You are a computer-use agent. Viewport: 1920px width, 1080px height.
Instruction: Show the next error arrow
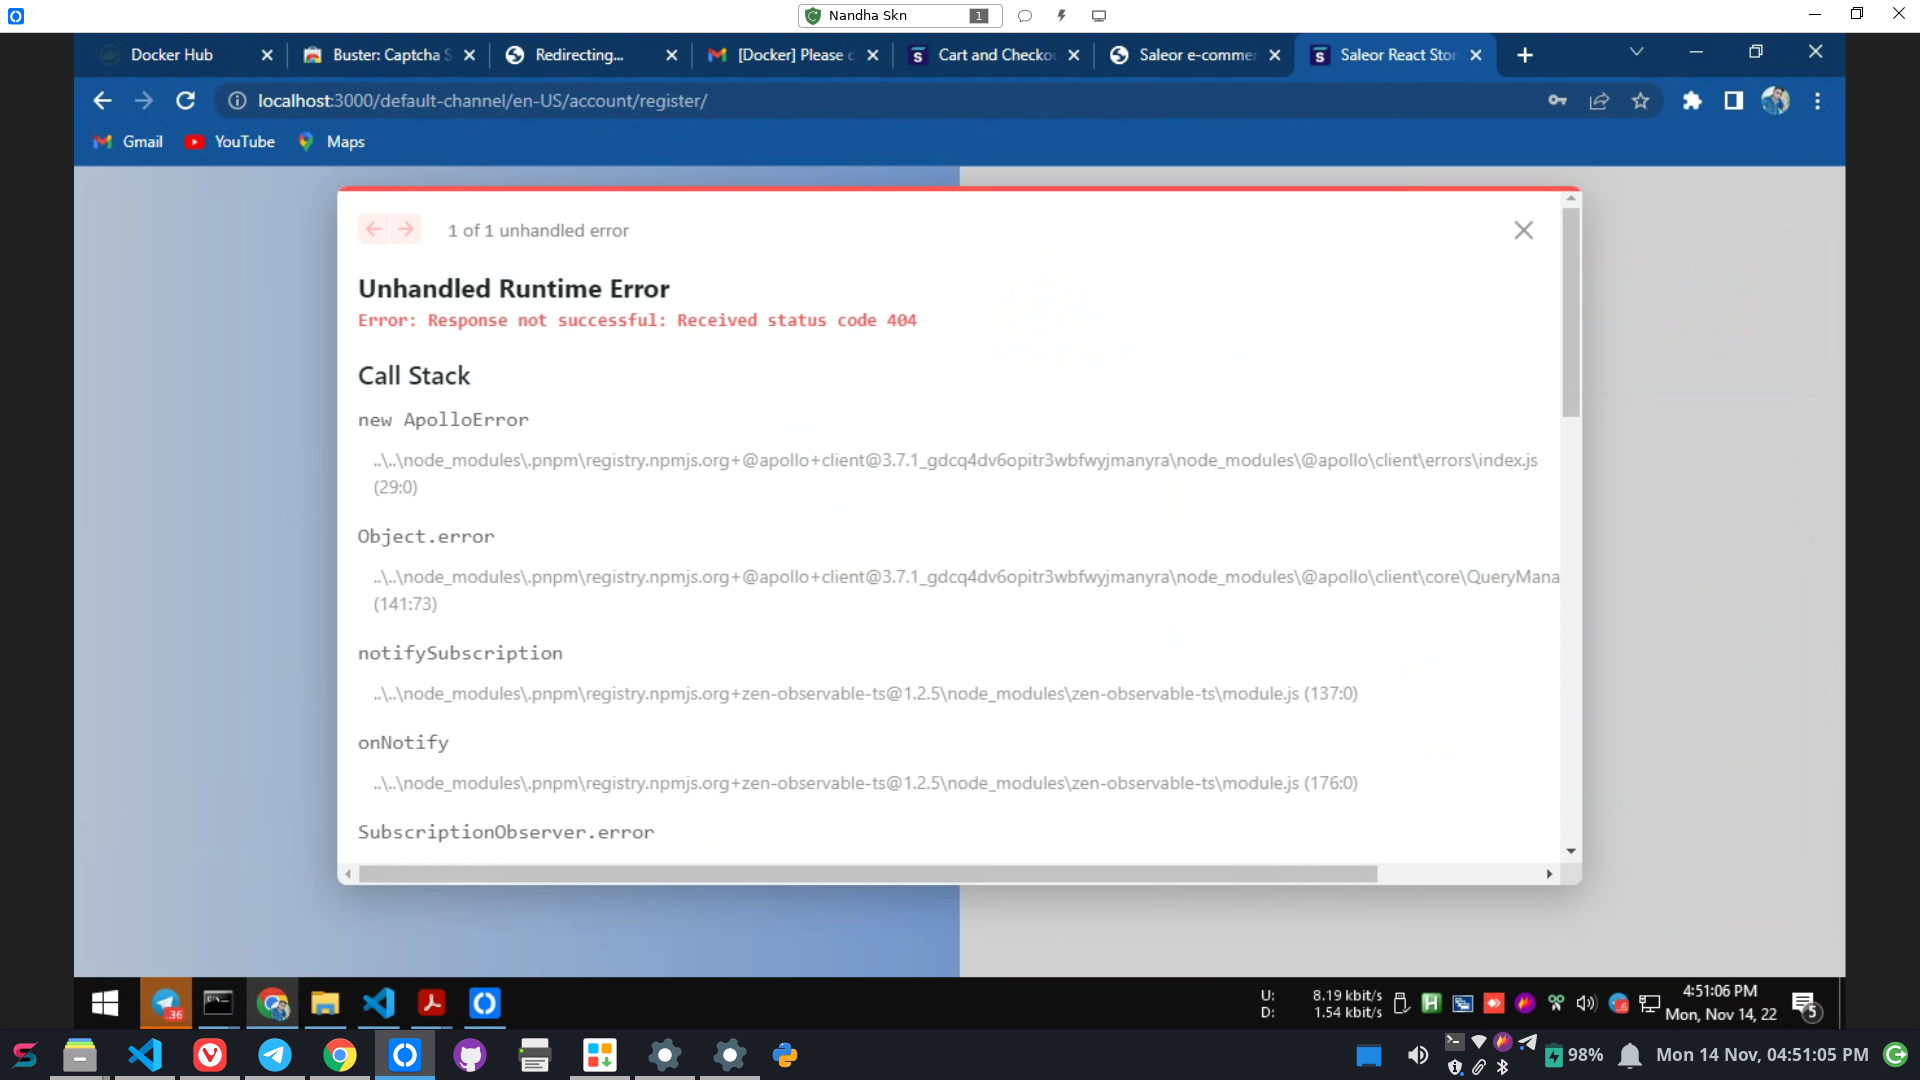pos(406,230)
